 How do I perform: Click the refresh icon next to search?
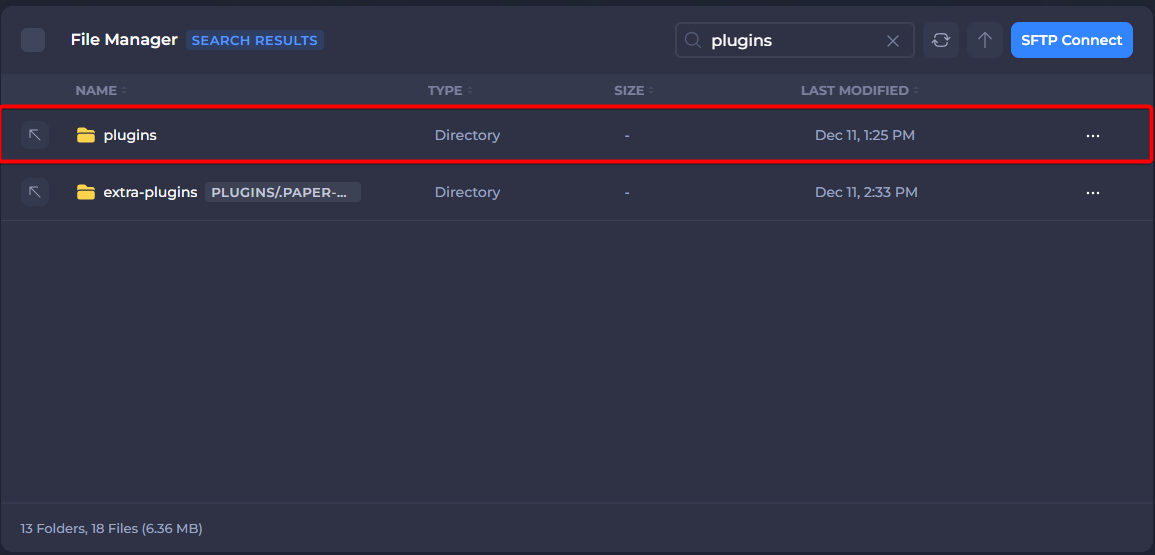point(940,40)
